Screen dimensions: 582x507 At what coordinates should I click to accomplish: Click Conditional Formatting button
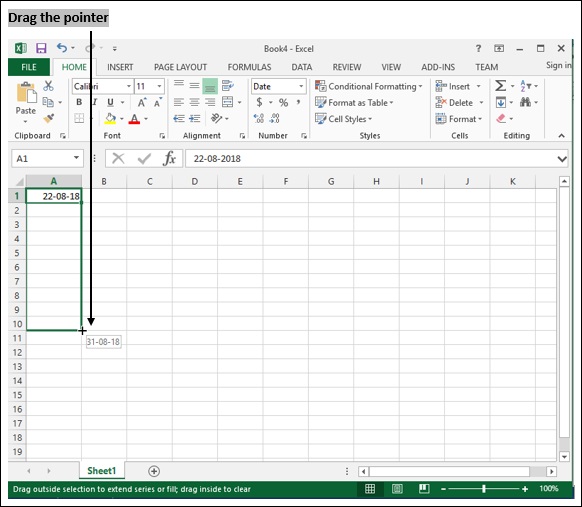[x=369, y=86]
